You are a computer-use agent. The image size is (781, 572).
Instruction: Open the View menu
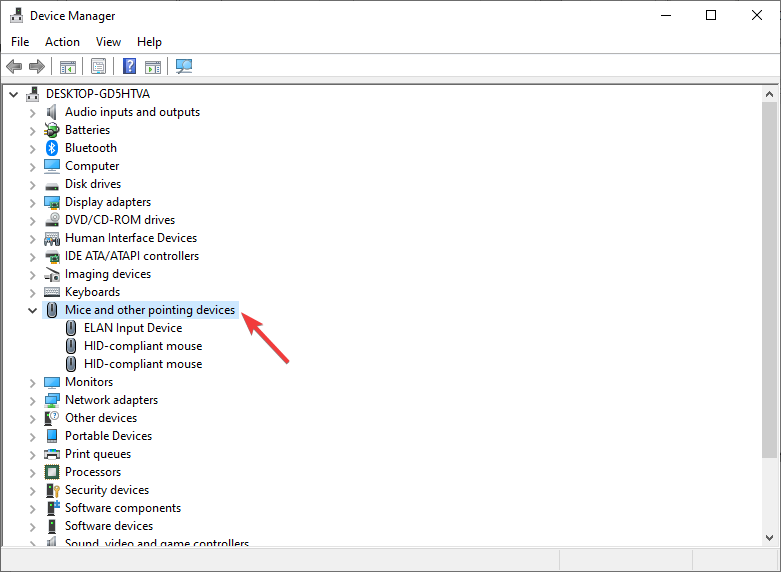108,42
